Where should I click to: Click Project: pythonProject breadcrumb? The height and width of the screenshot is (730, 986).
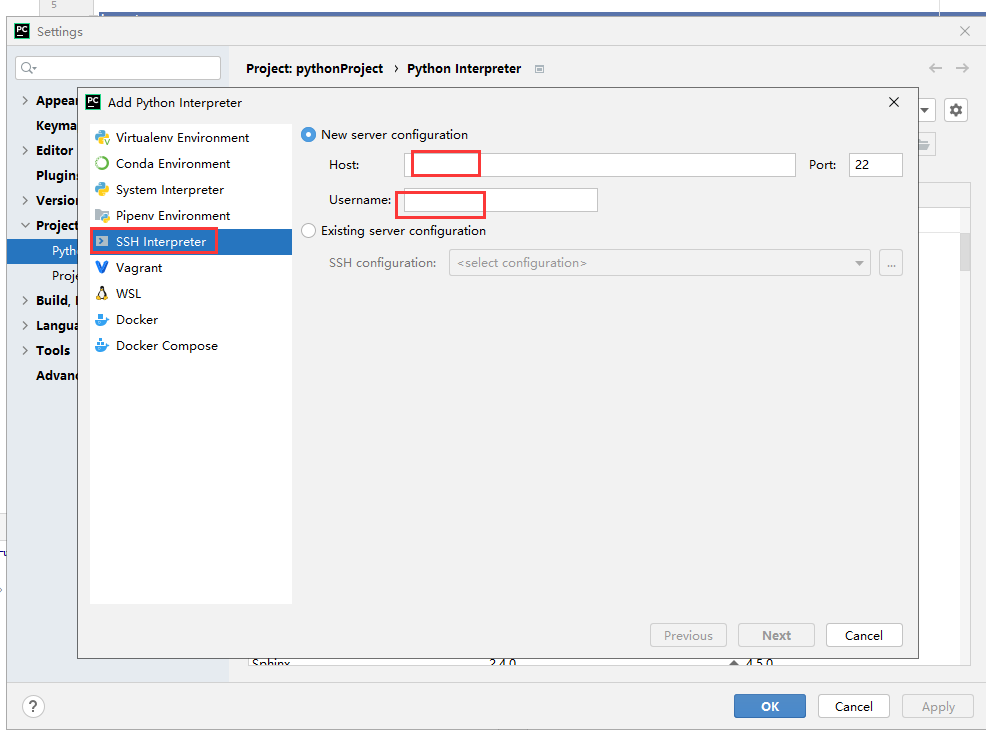point(314,69)
